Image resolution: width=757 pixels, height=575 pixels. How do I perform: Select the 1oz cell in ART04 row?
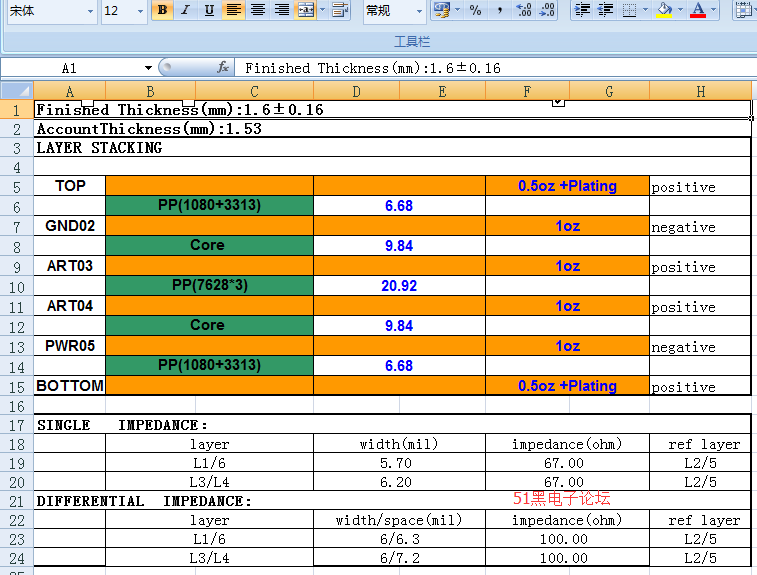pyautogui.click(x=567, y=306)
